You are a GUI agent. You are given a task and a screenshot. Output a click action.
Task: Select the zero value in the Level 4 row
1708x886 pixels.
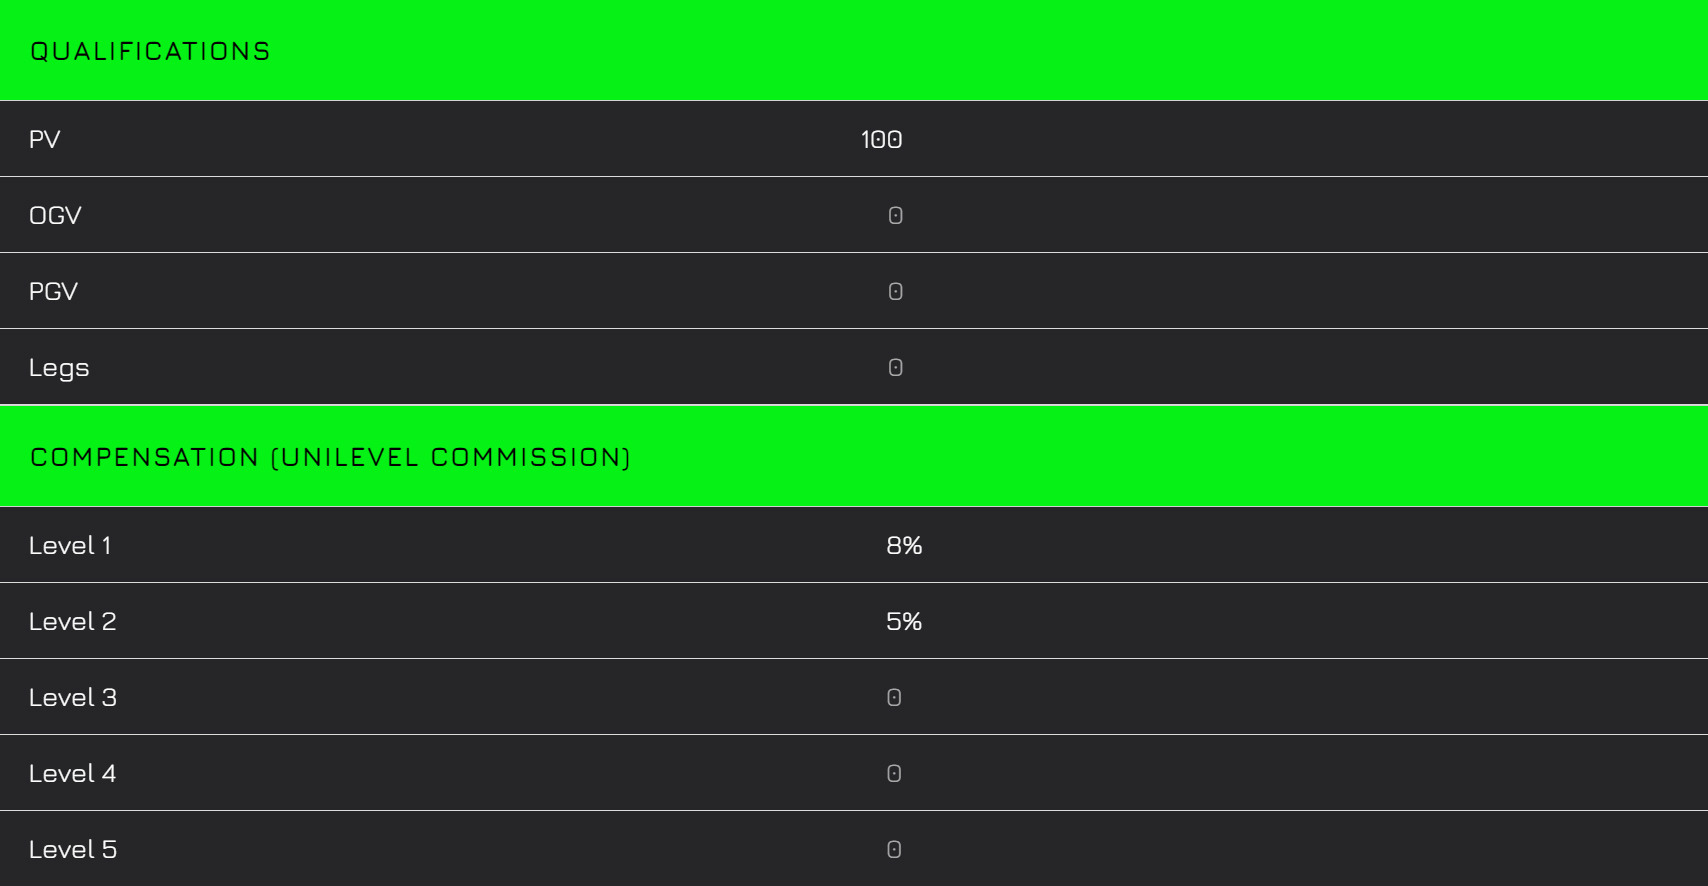pos(894,773)
